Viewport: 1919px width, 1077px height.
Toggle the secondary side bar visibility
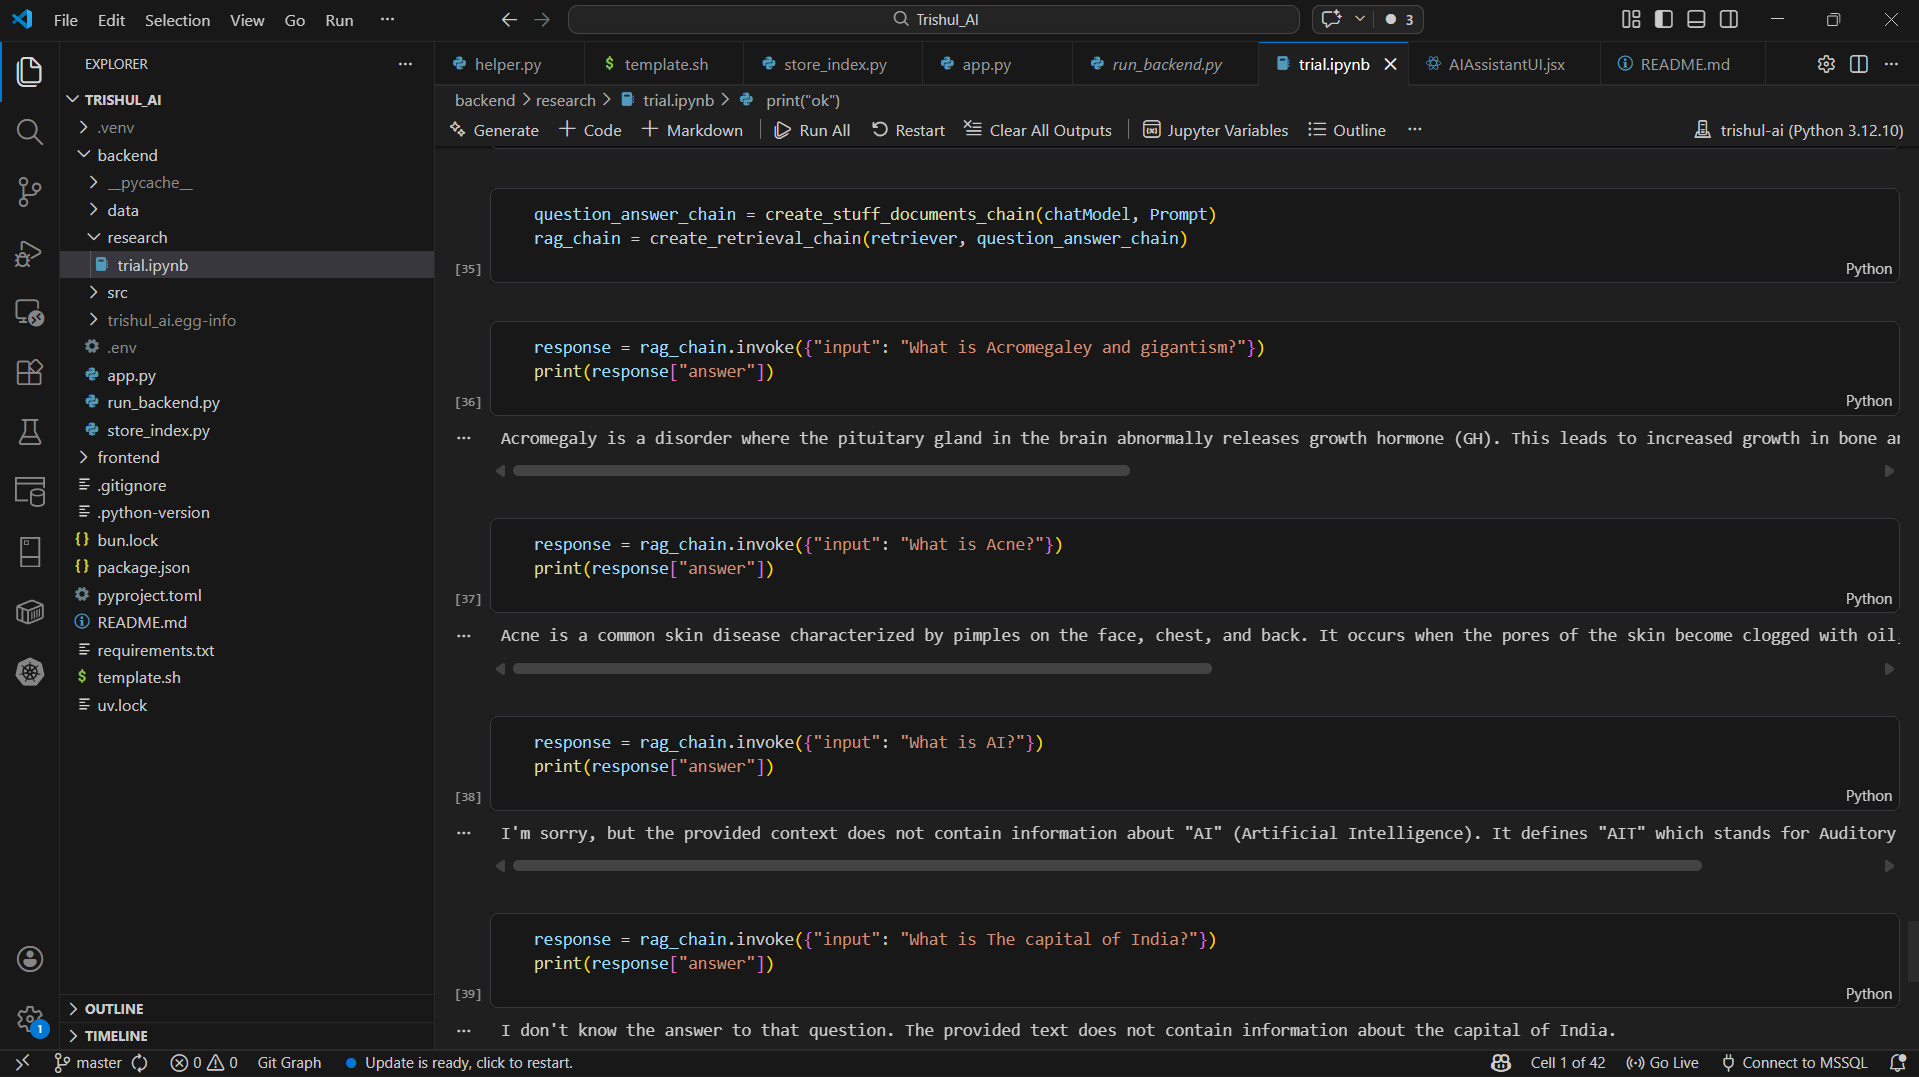tap(1729, 19)
